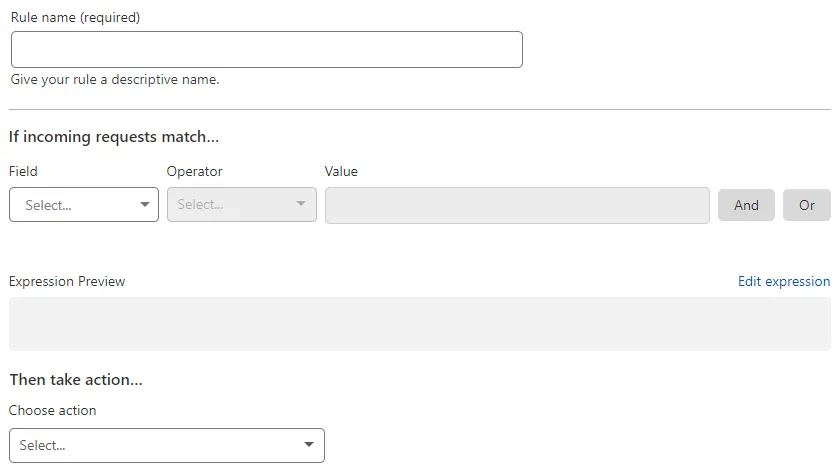This screenshot has height=473, width=839.
Task: Open the Edit expression link
Action: [783, 282]
